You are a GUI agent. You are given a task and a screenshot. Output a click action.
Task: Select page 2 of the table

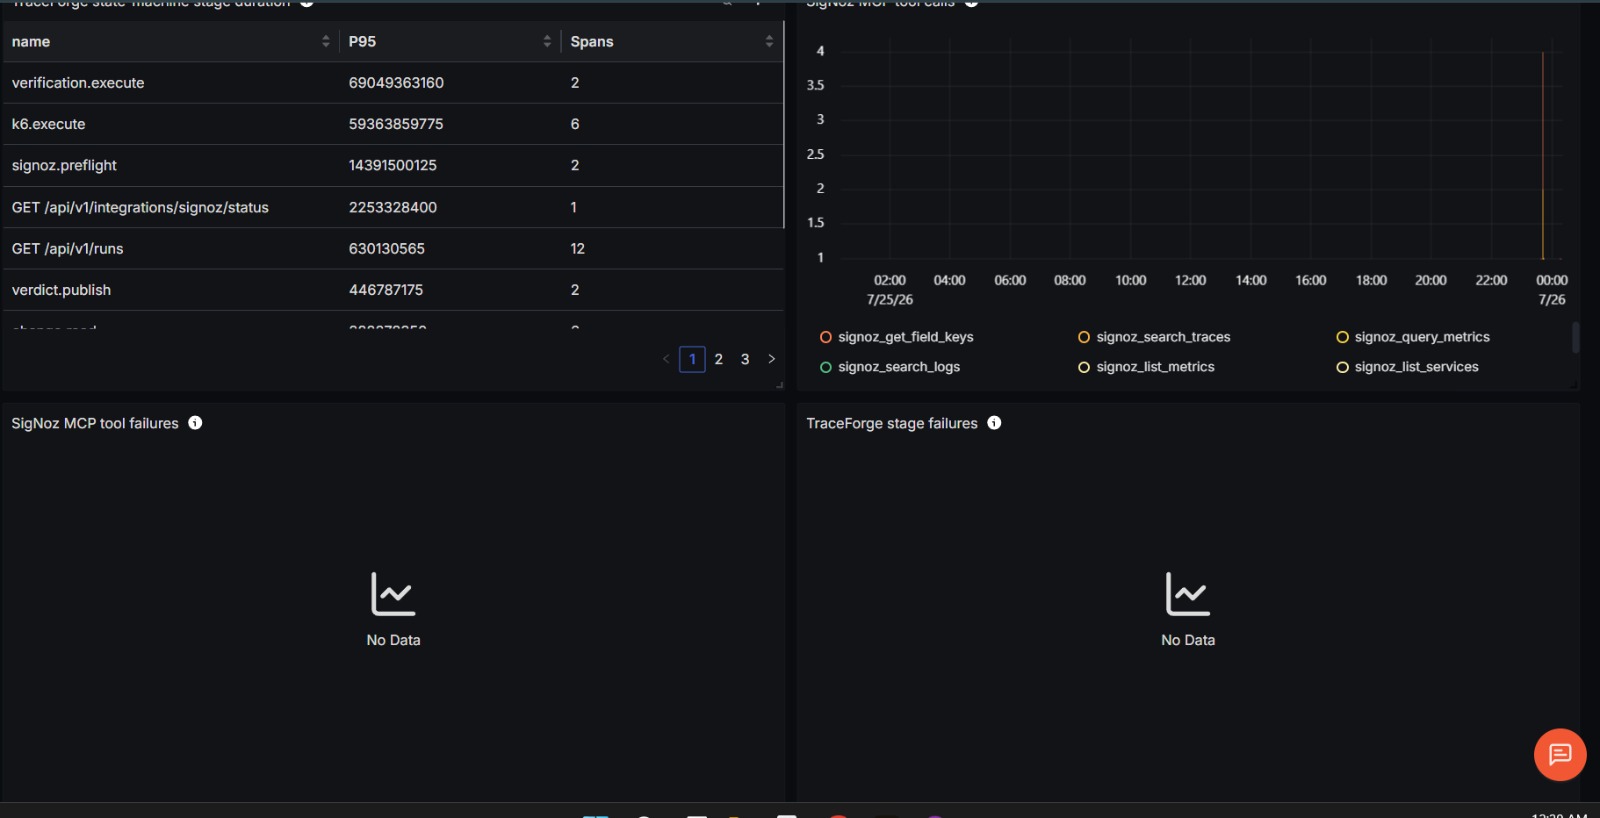tap(718, 359)
